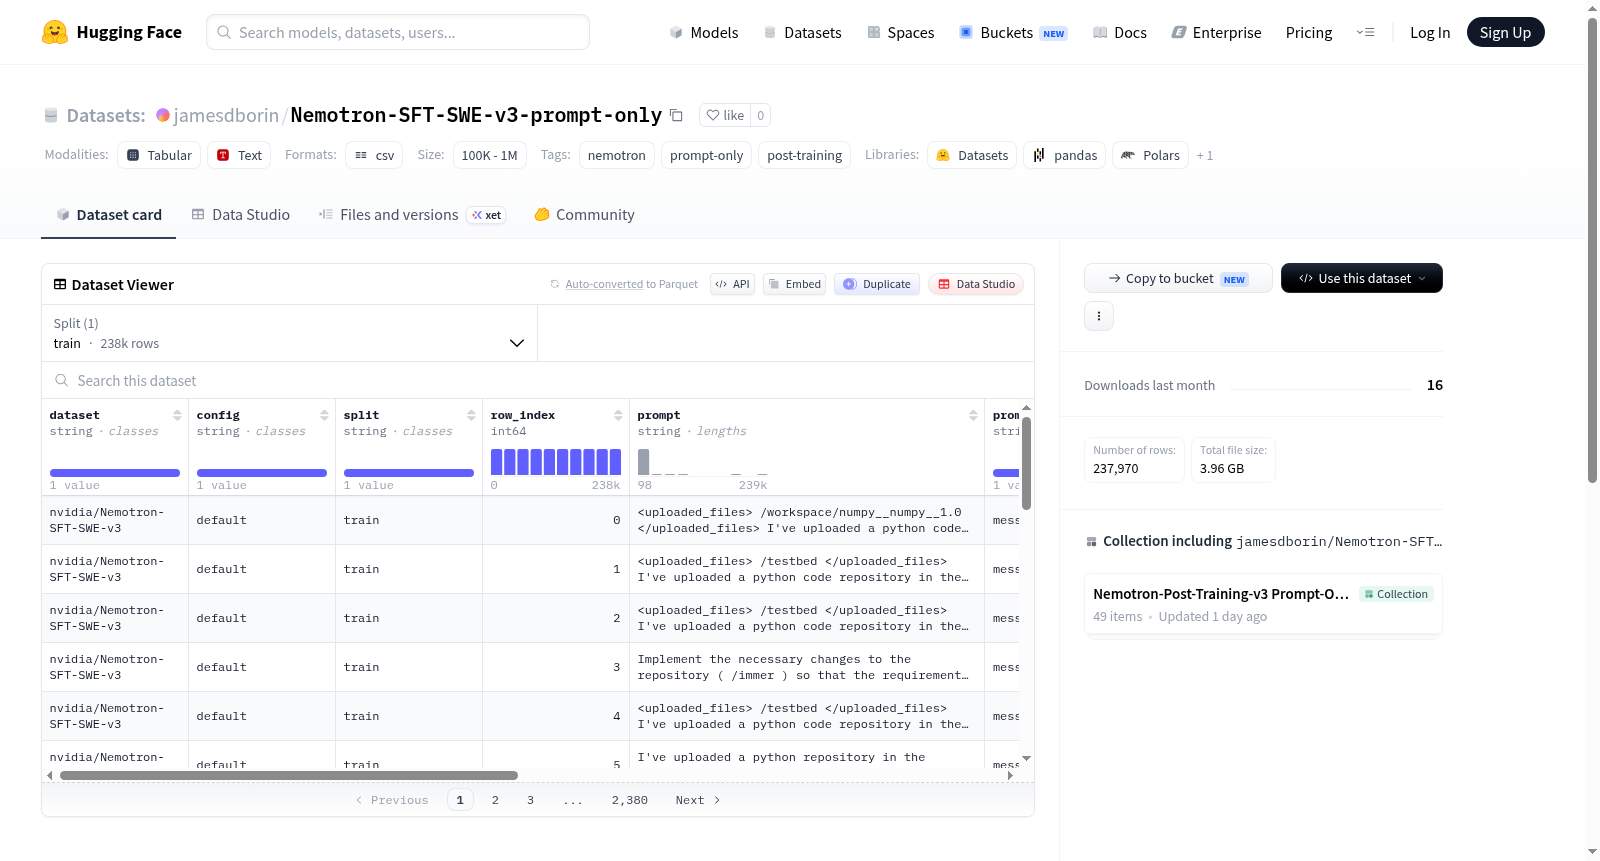The image size is (1600, 861).
Task: Open the three-dot more options menu
Action: tap(1099, 316)
